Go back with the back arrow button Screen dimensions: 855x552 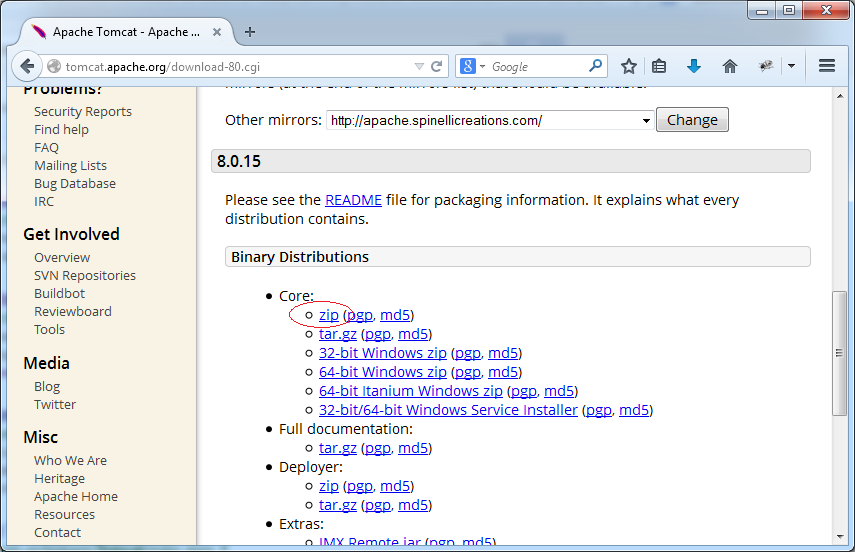click(x=27, y=67)
